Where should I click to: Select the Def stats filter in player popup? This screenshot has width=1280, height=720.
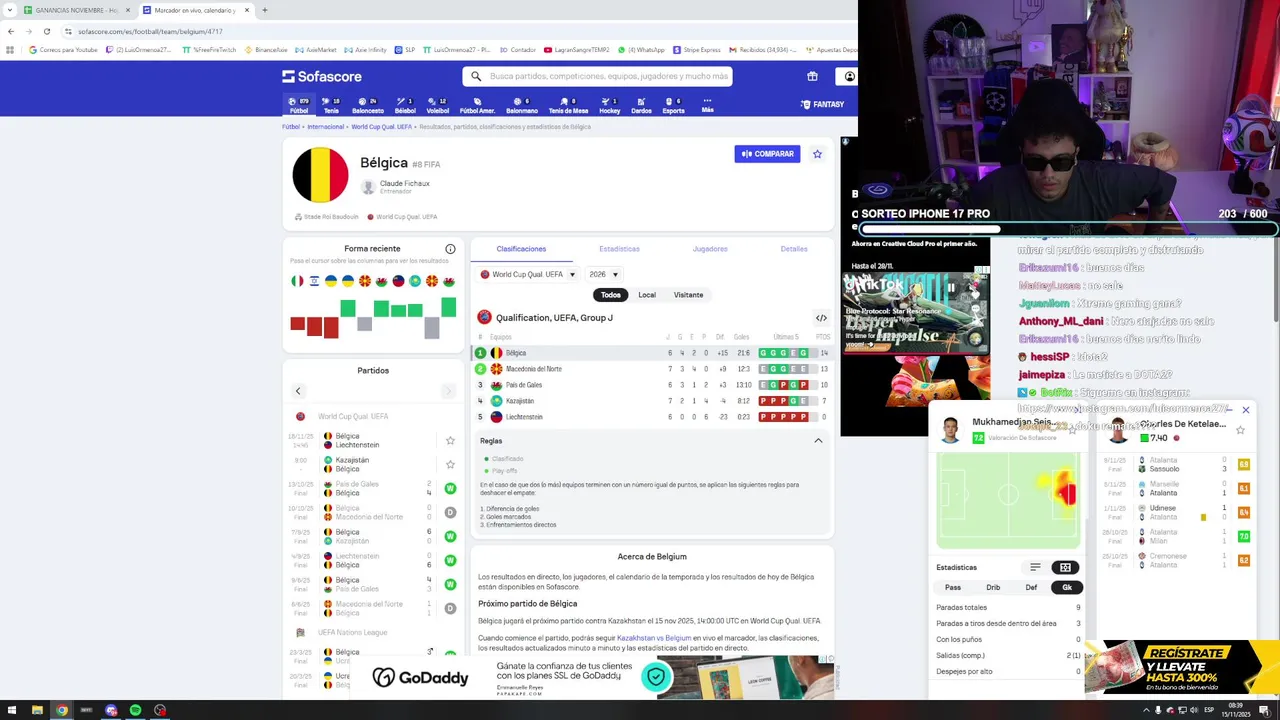(1031, 587)
